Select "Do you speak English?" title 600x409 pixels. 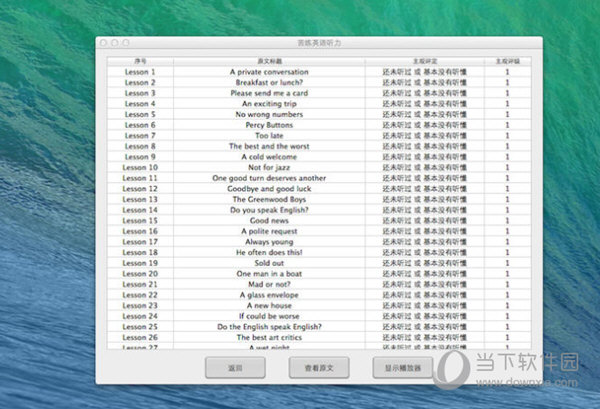[269, 210]
